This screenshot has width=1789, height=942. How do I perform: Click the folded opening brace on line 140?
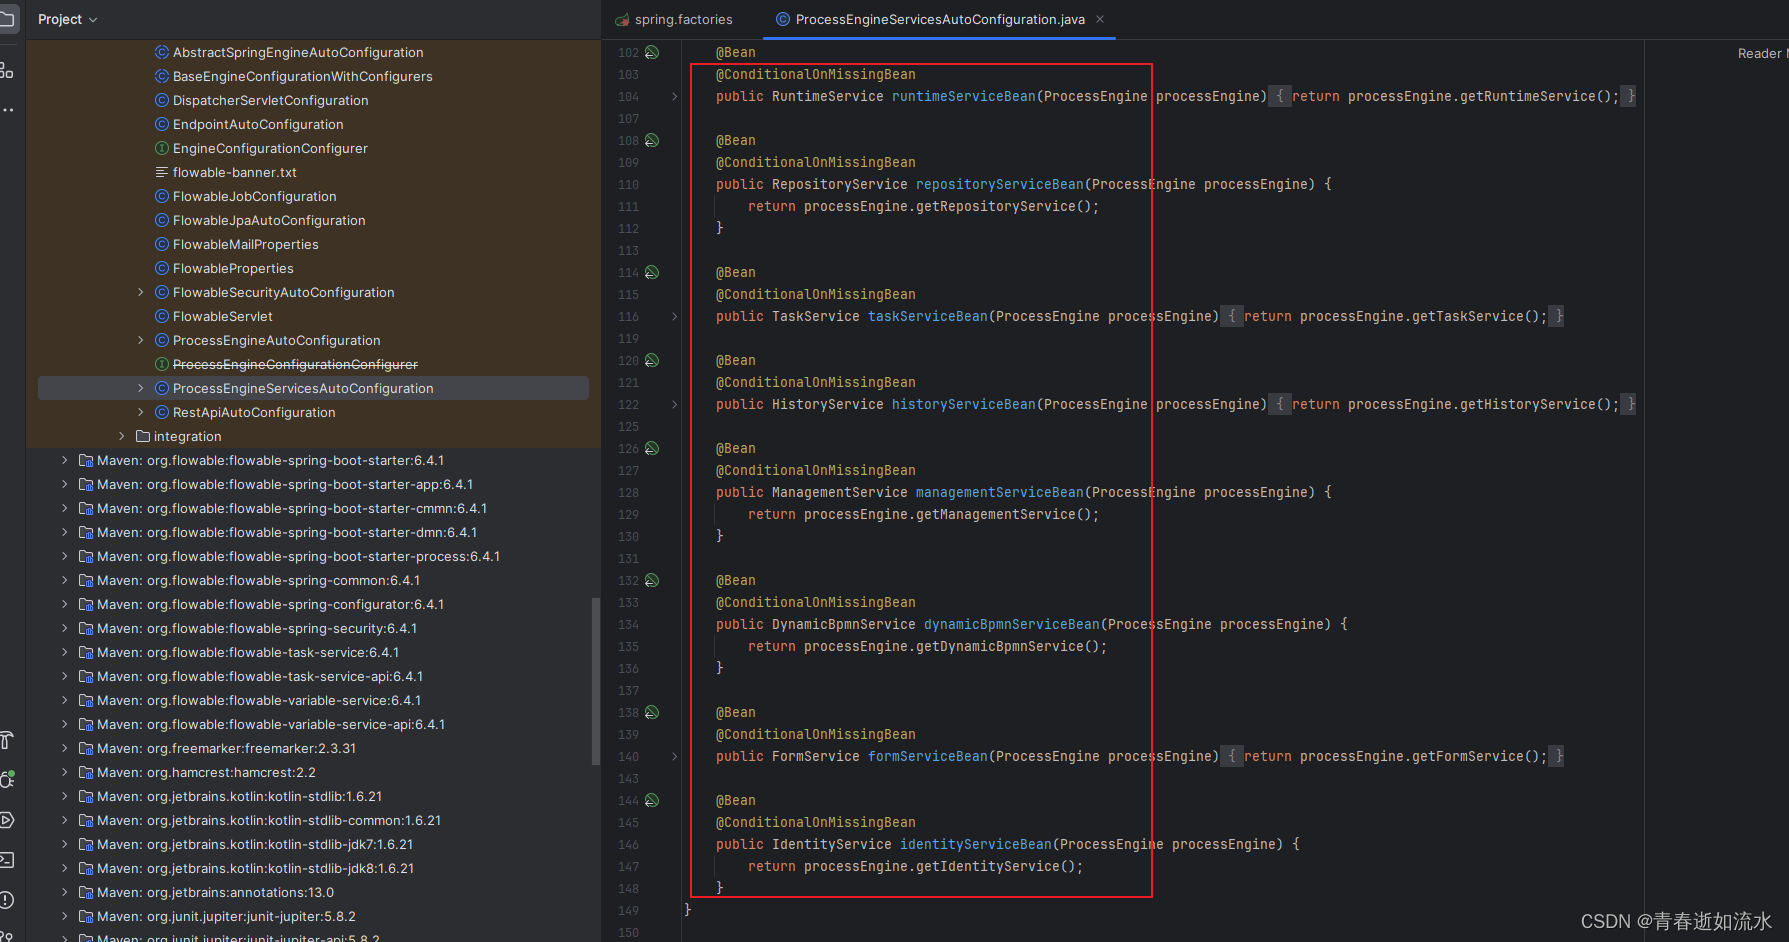tap(1231, 756)
